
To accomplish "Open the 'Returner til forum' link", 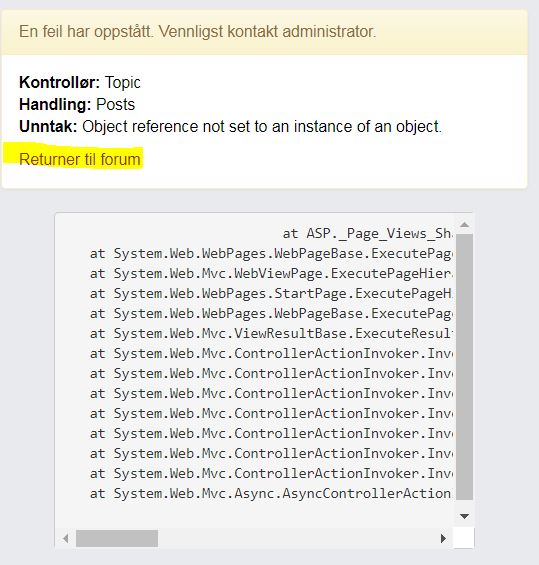I will point(80,159).
